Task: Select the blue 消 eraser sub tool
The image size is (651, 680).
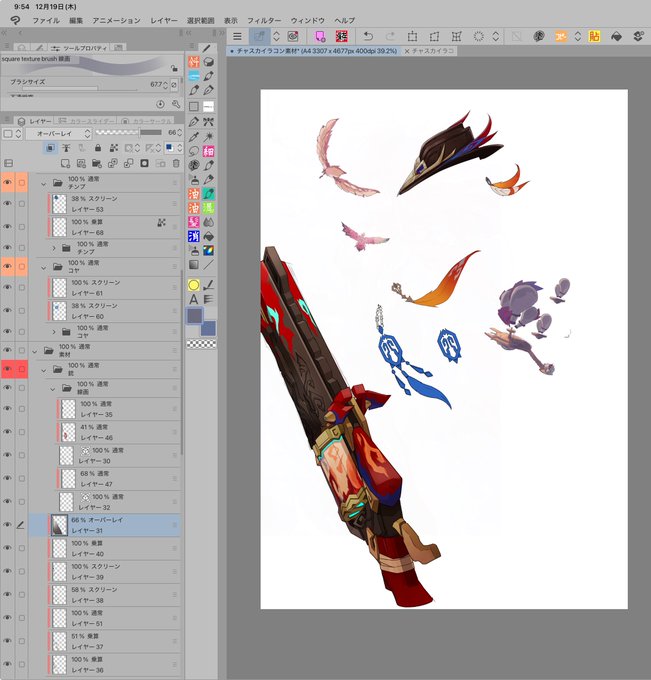Action: (194, 236)
